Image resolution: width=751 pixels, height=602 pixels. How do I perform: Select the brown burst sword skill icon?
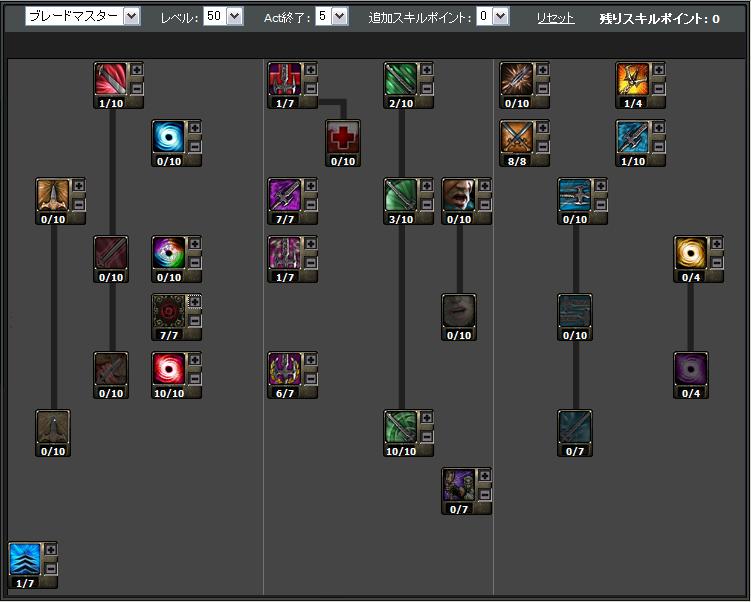pos(516,79)
